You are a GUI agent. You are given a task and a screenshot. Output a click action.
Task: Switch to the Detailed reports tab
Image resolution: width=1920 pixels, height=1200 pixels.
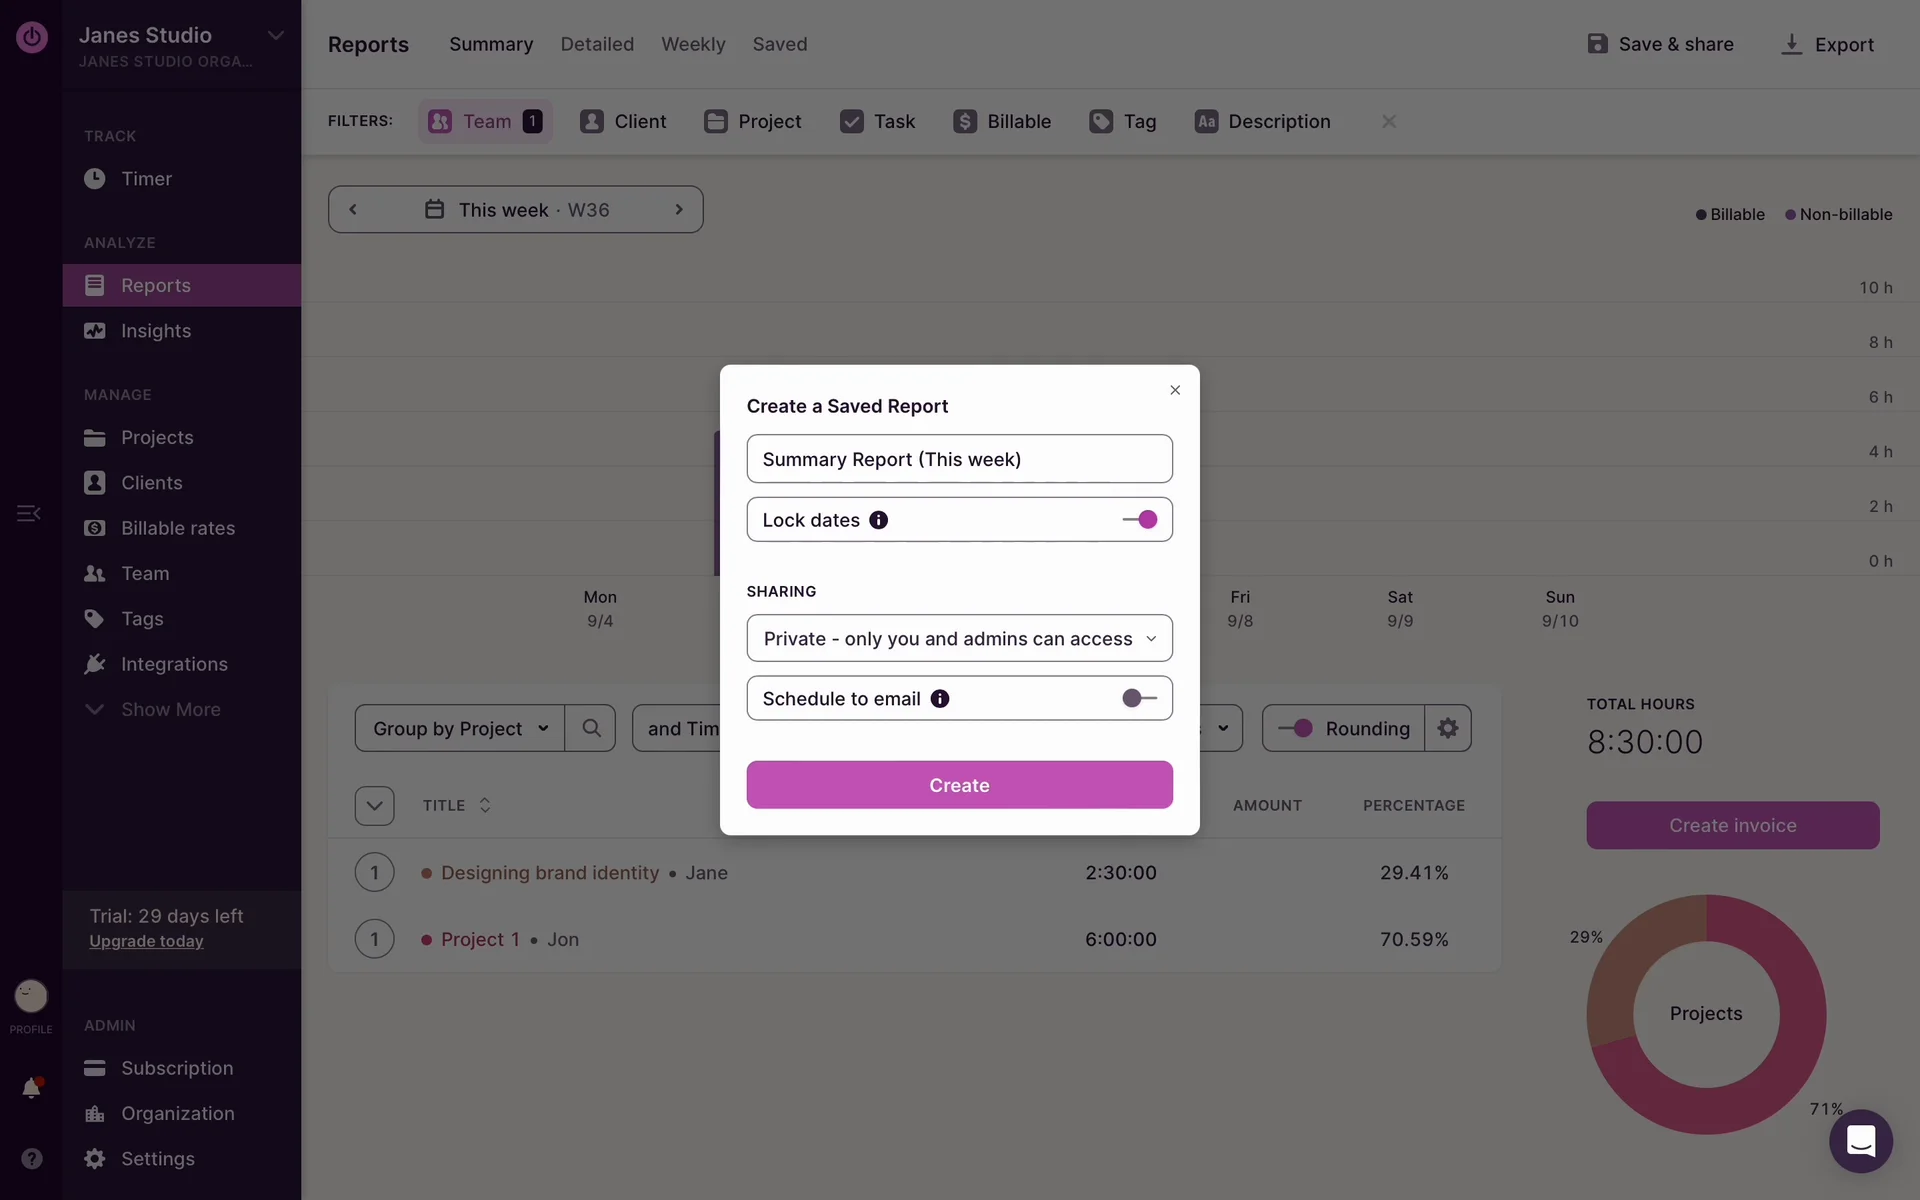tap(597, 44)
